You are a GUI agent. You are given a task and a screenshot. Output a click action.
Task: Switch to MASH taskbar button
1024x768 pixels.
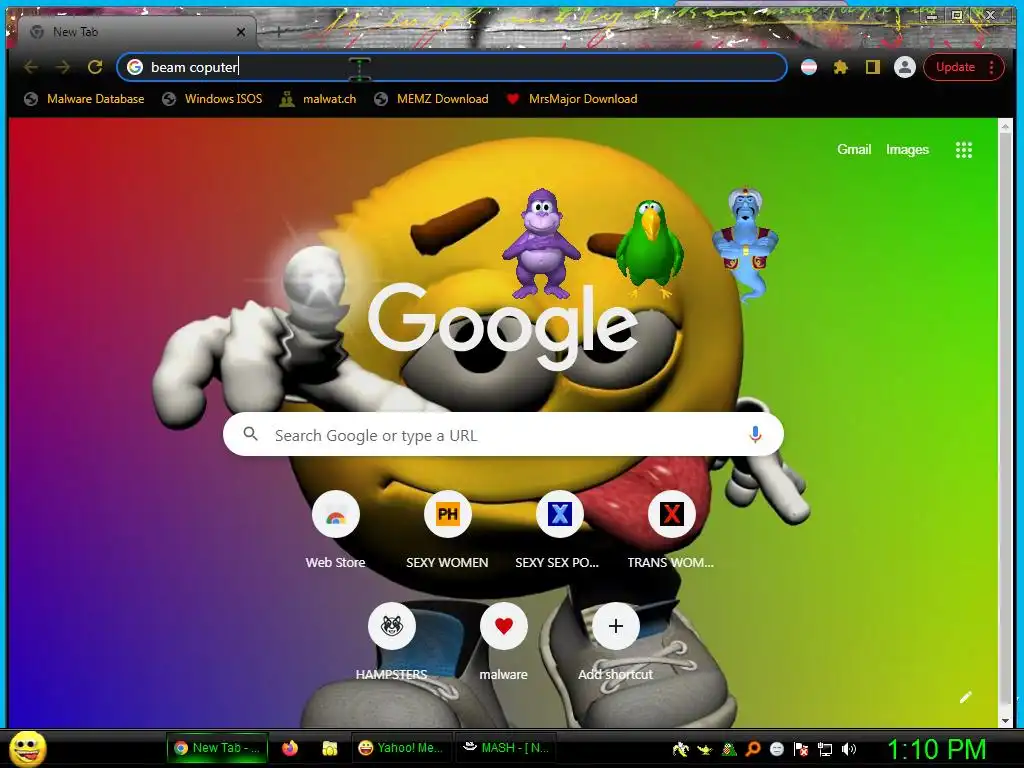tap(505, 748)
